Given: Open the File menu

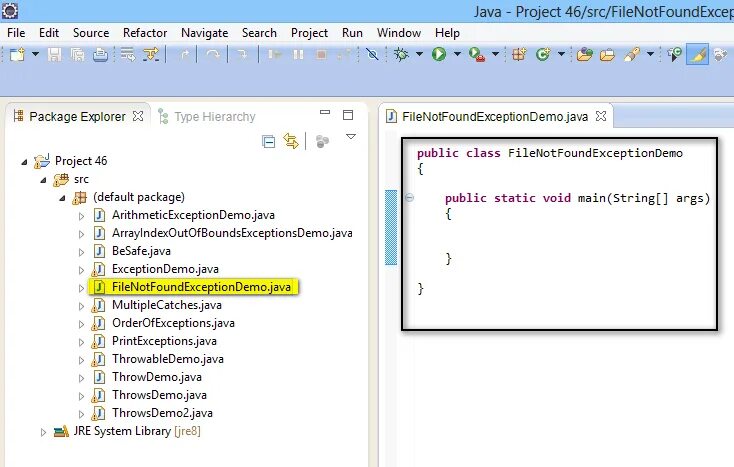Looking at the screenshot, I should pos(16,33).
